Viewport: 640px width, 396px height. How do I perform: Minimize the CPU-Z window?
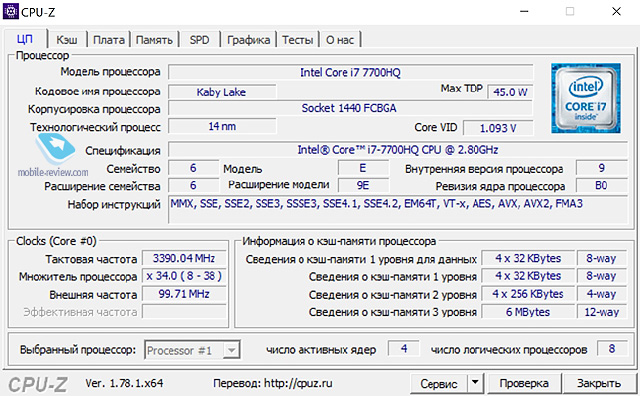pos(524,11)
